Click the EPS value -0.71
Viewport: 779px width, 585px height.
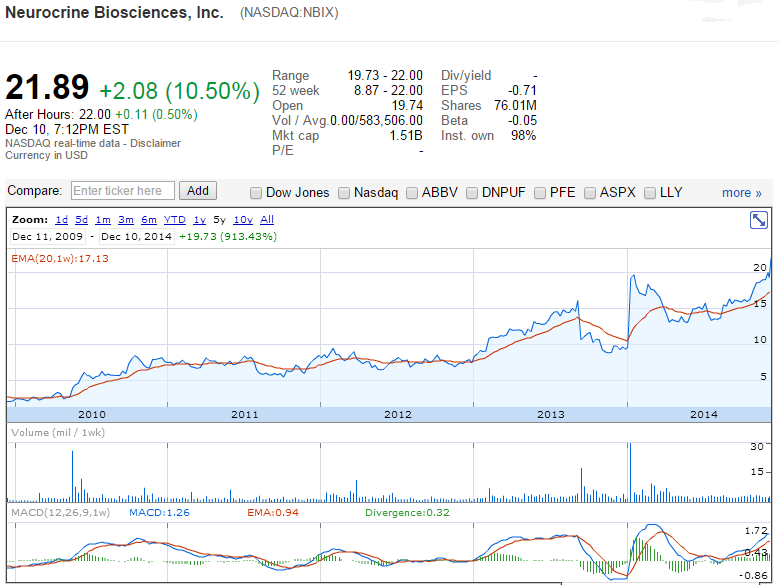[522, 90]
